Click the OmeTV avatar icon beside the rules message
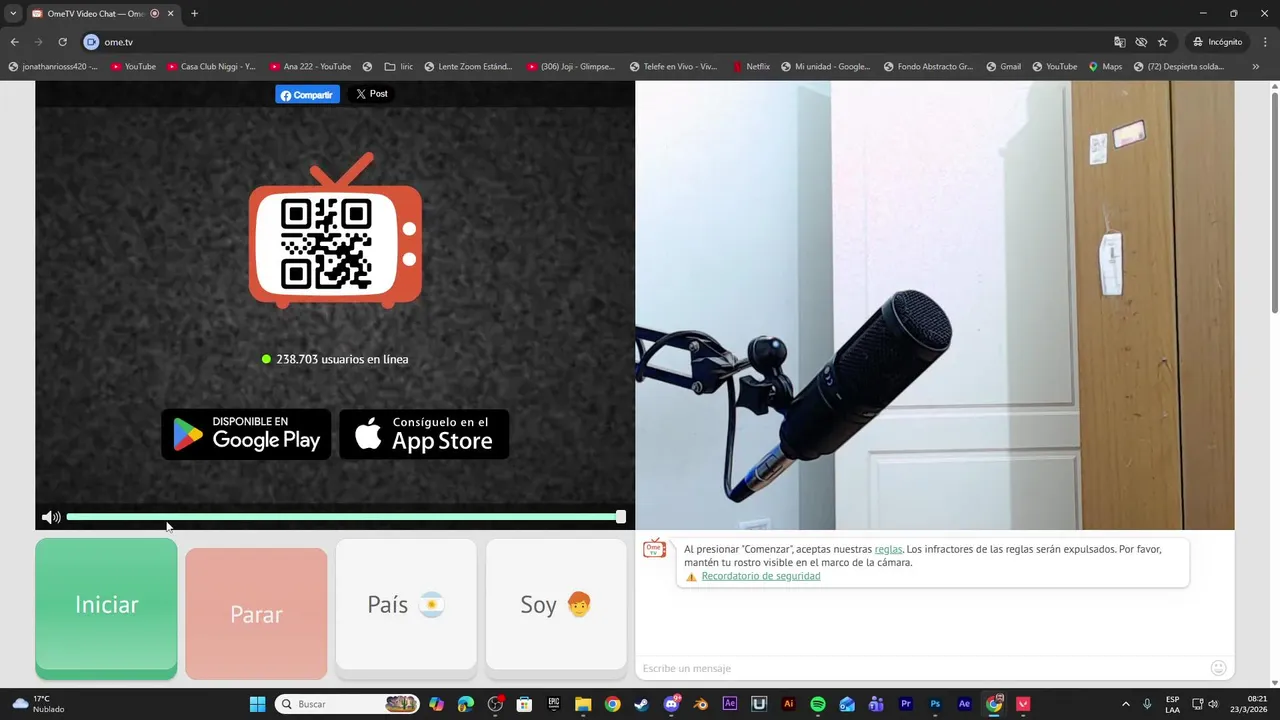 coord(654,548)
